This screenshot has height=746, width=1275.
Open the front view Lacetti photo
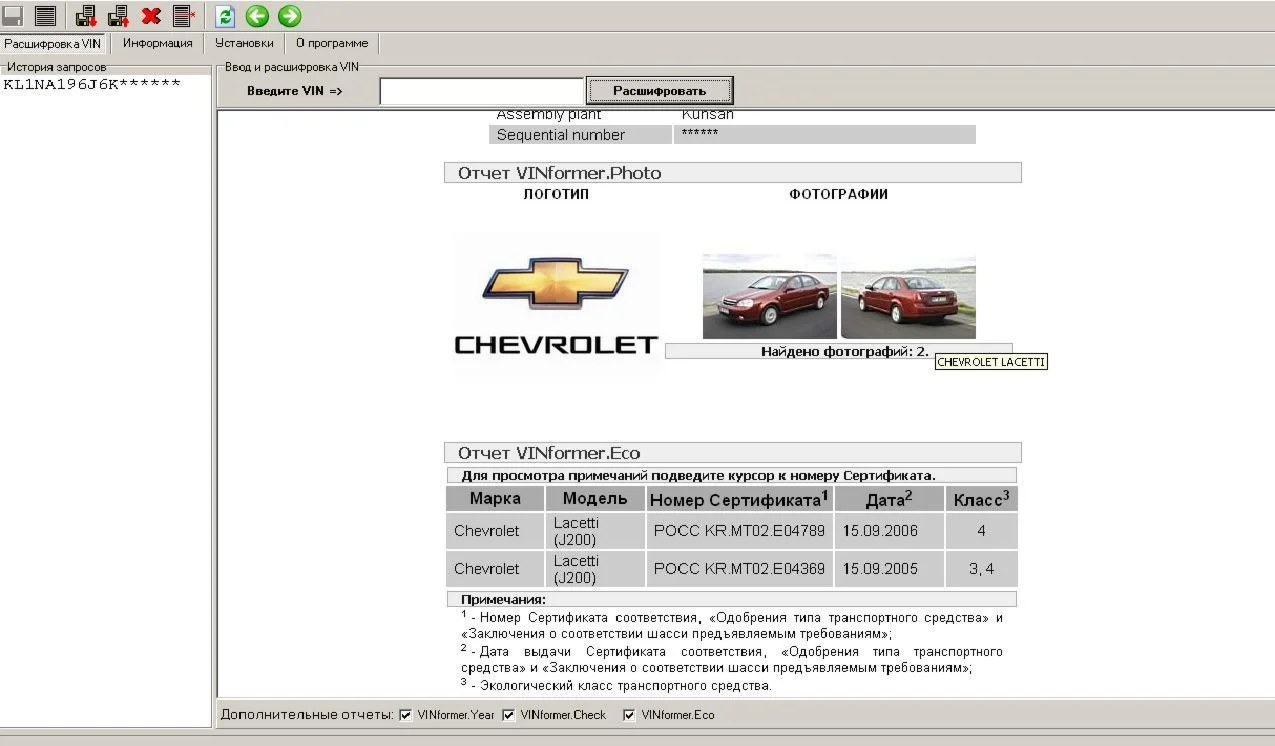(770, 296)
